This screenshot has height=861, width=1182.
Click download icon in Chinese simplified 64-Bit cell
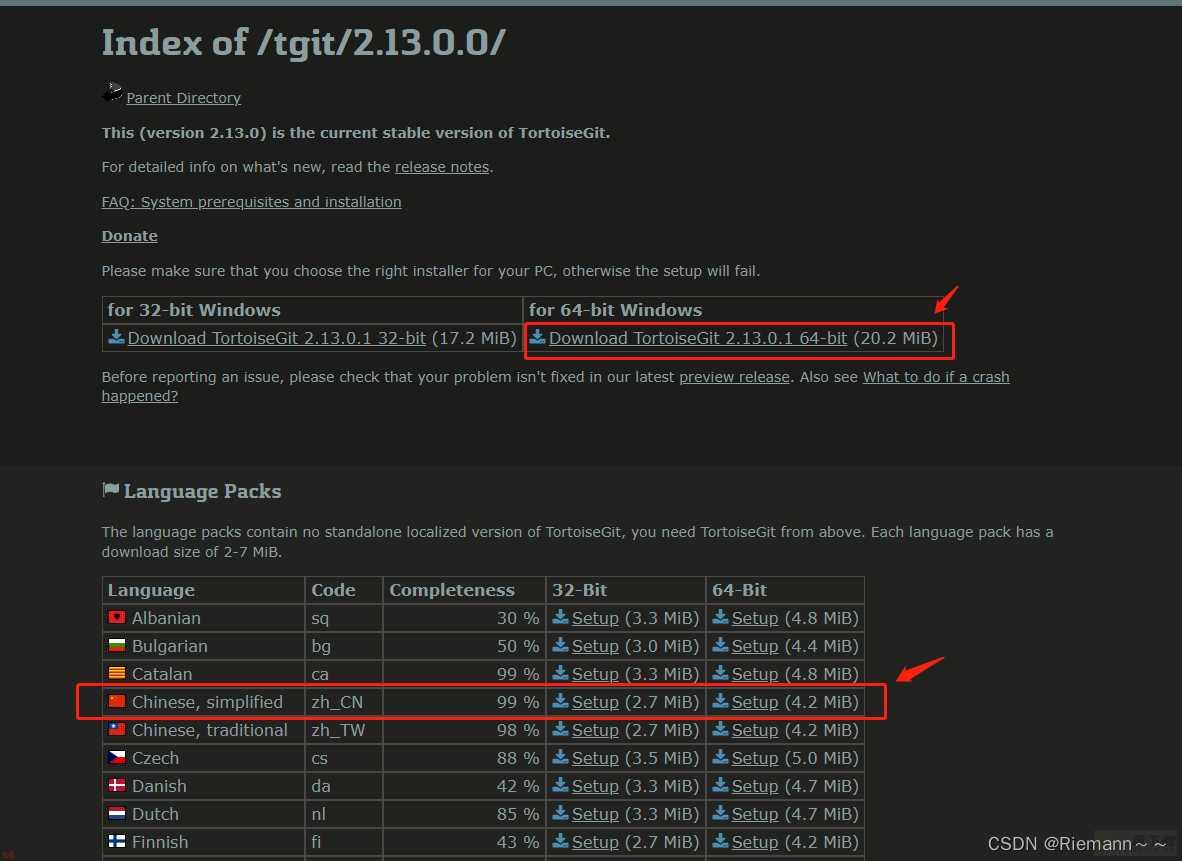720,700
